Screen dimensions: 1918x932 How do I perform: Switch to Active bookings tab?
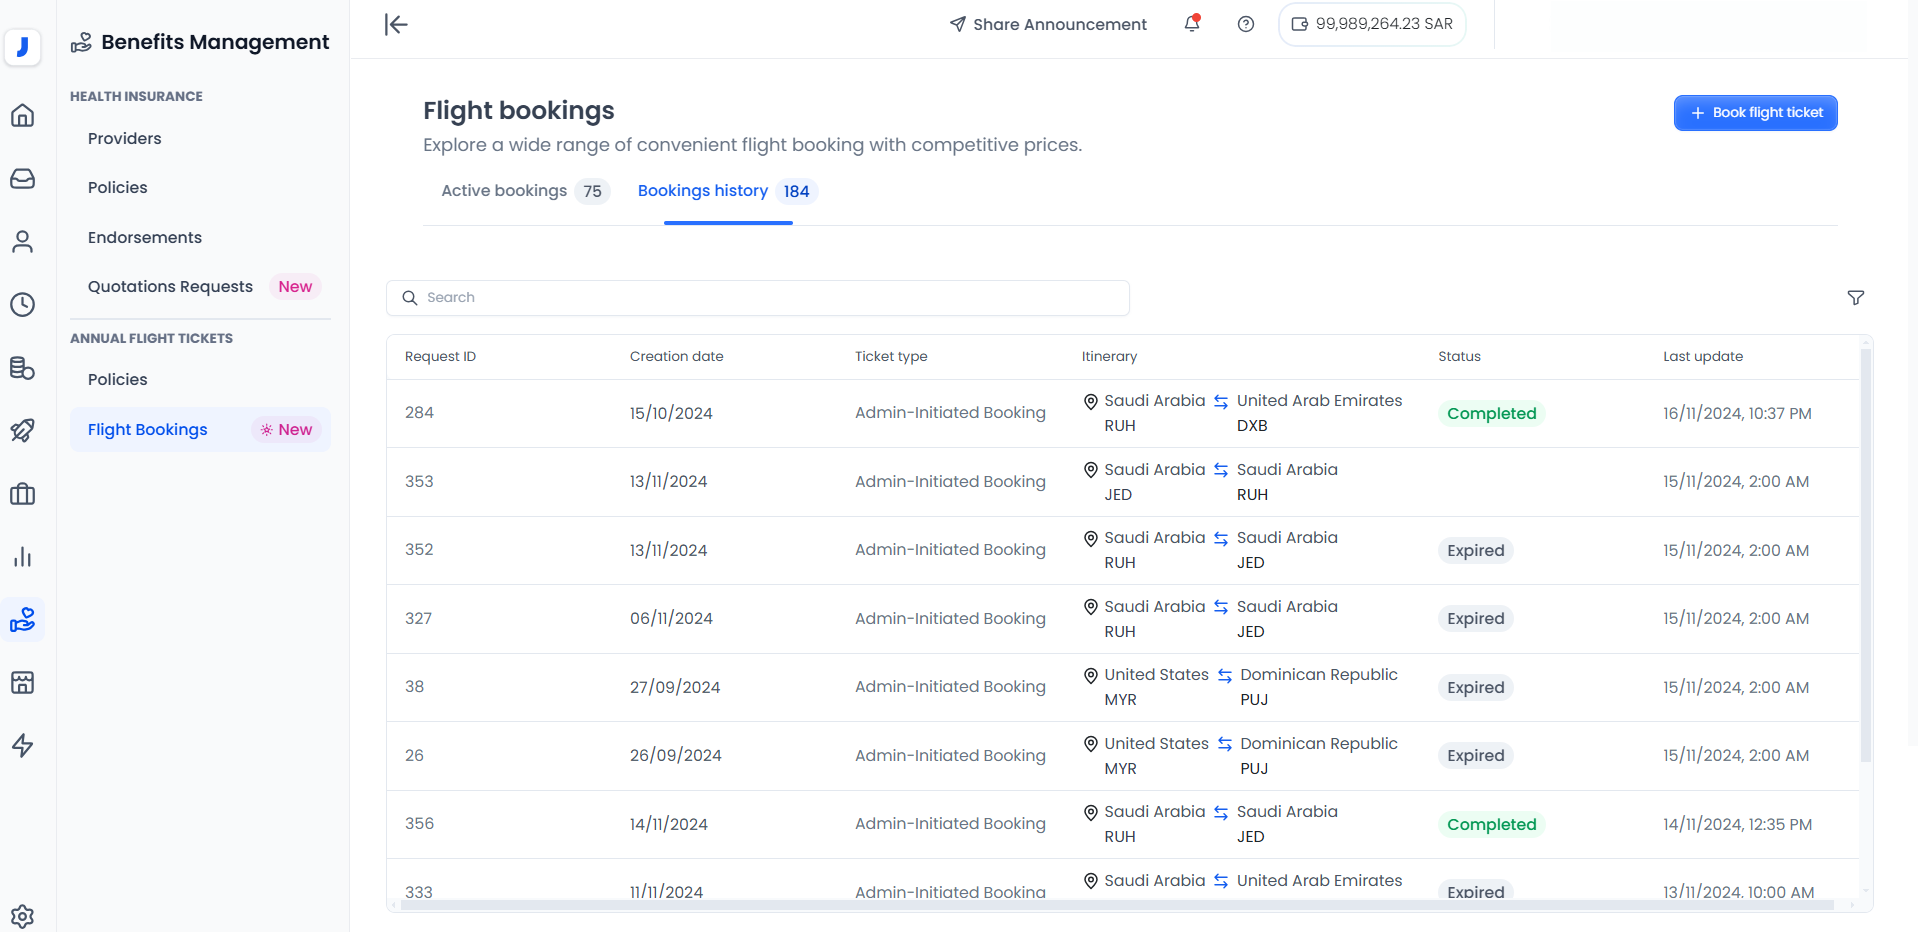(504, 191)
